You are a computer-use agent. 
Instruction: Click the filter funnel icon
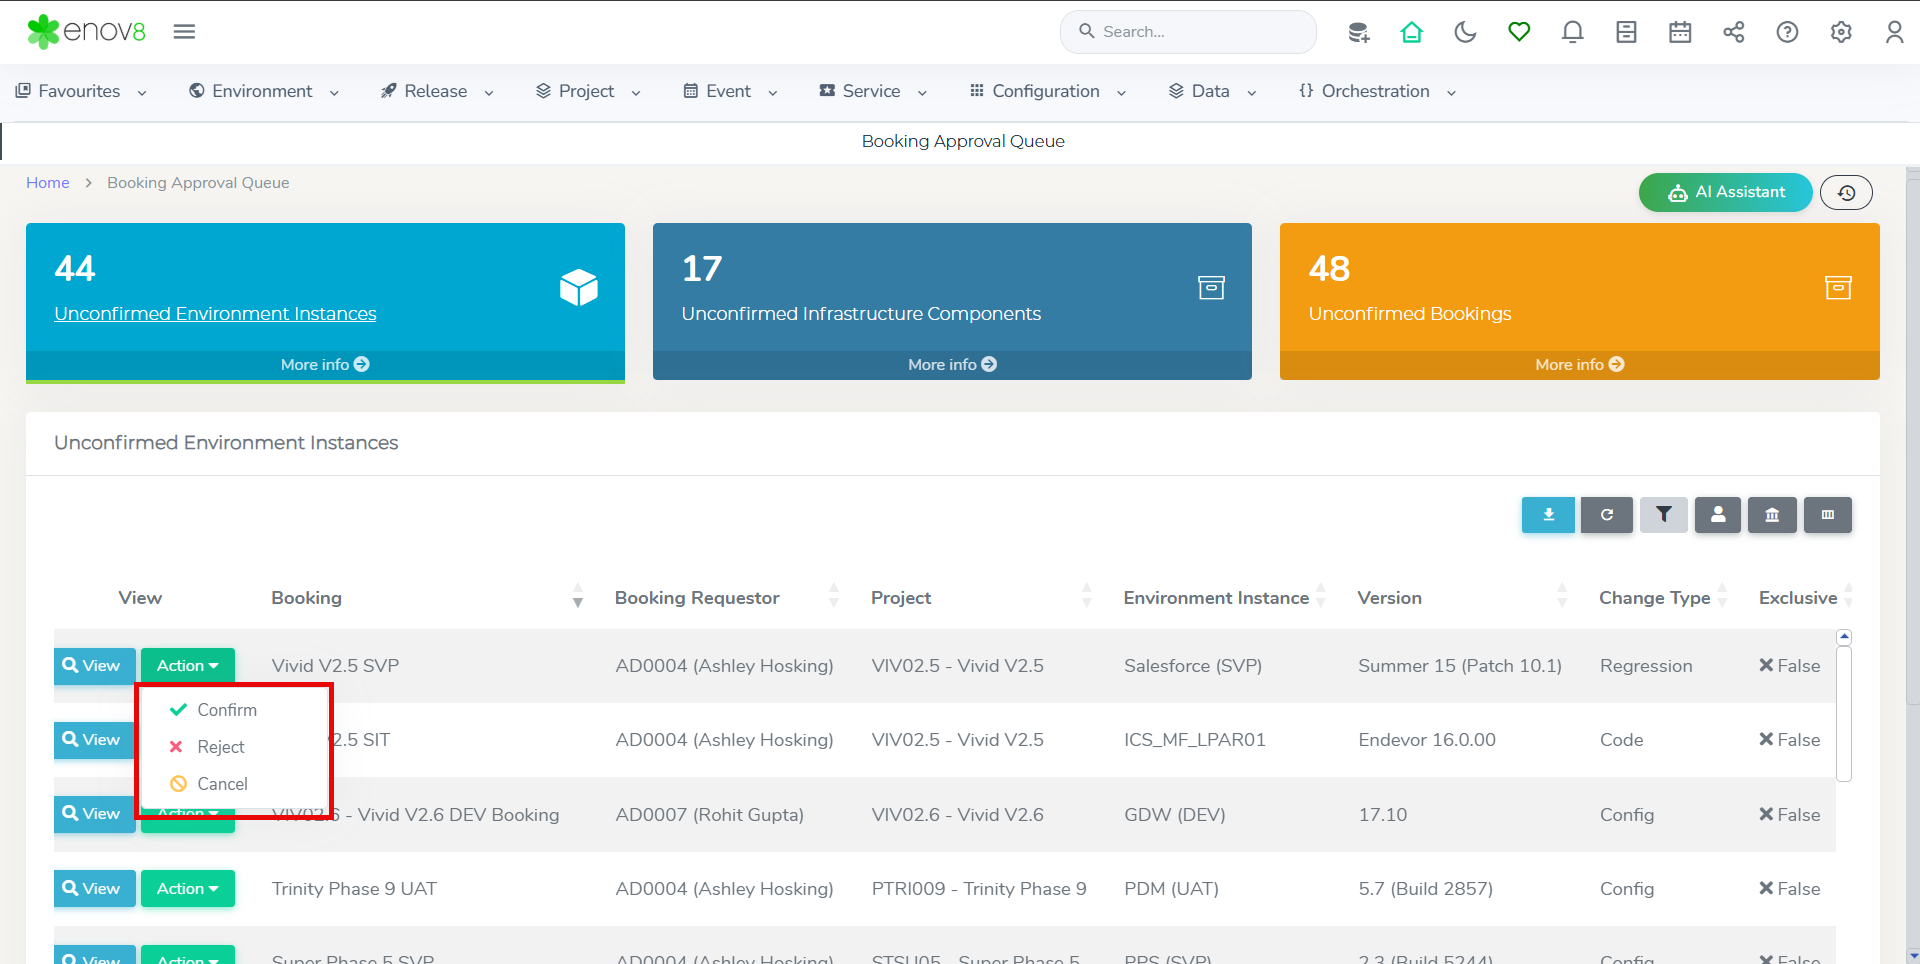[x=1664, y=515]
